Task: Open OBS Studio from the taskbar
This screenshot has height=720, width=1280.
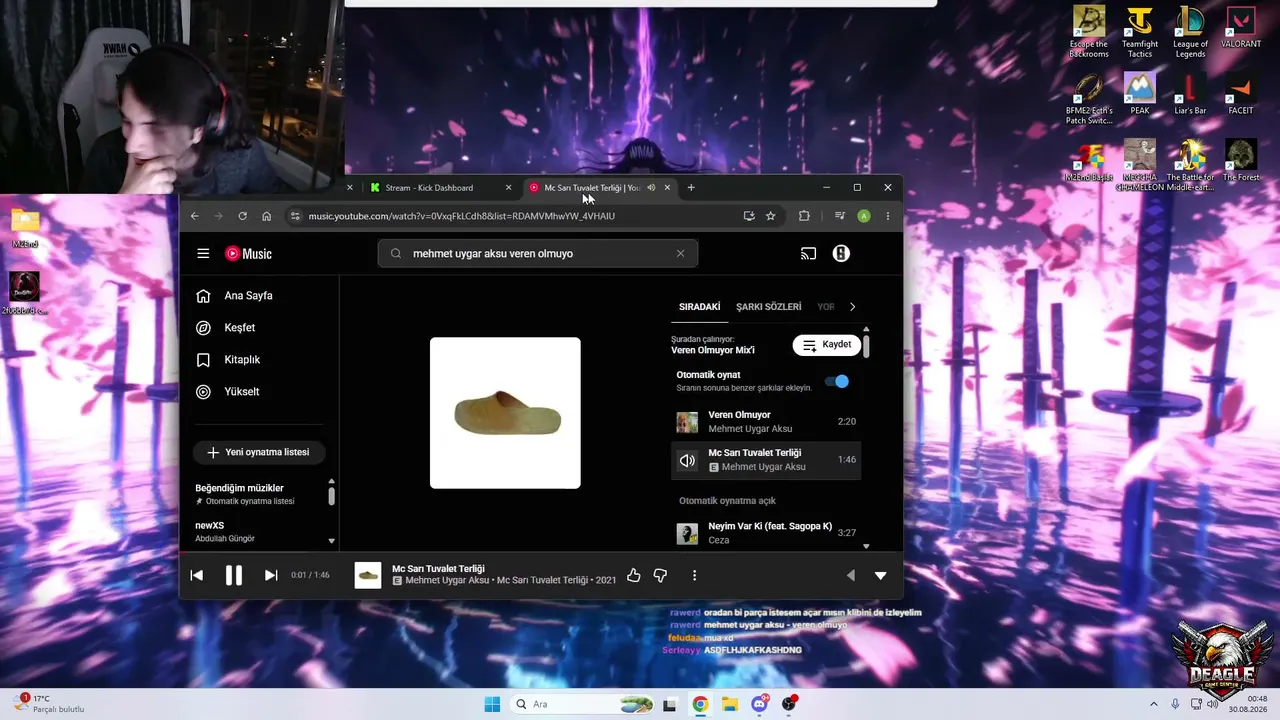Action: [790, 704]
